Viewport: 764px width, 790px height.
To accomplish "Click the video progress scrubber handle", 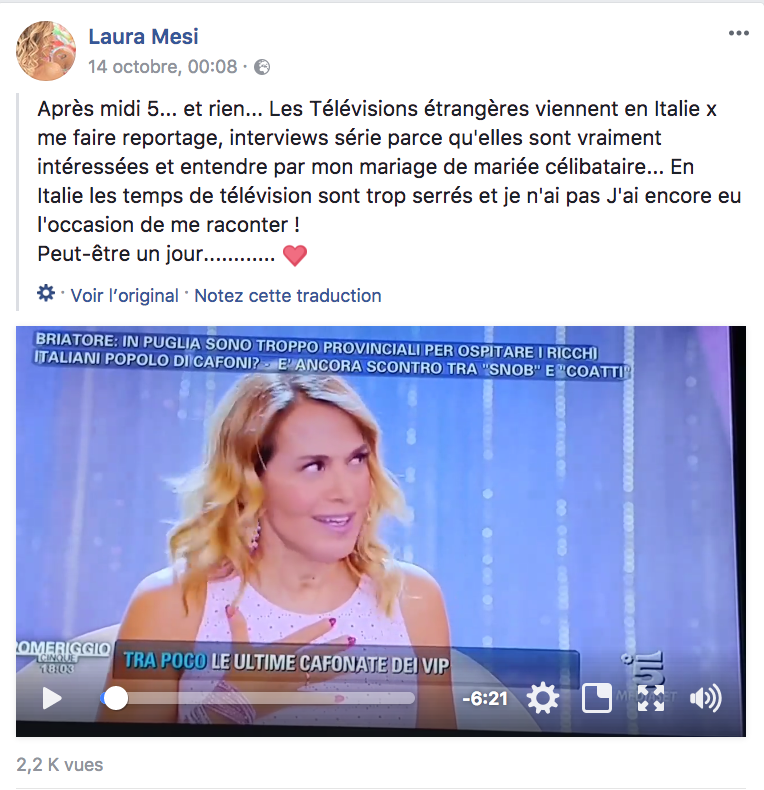I will click(x=115, y=698).
